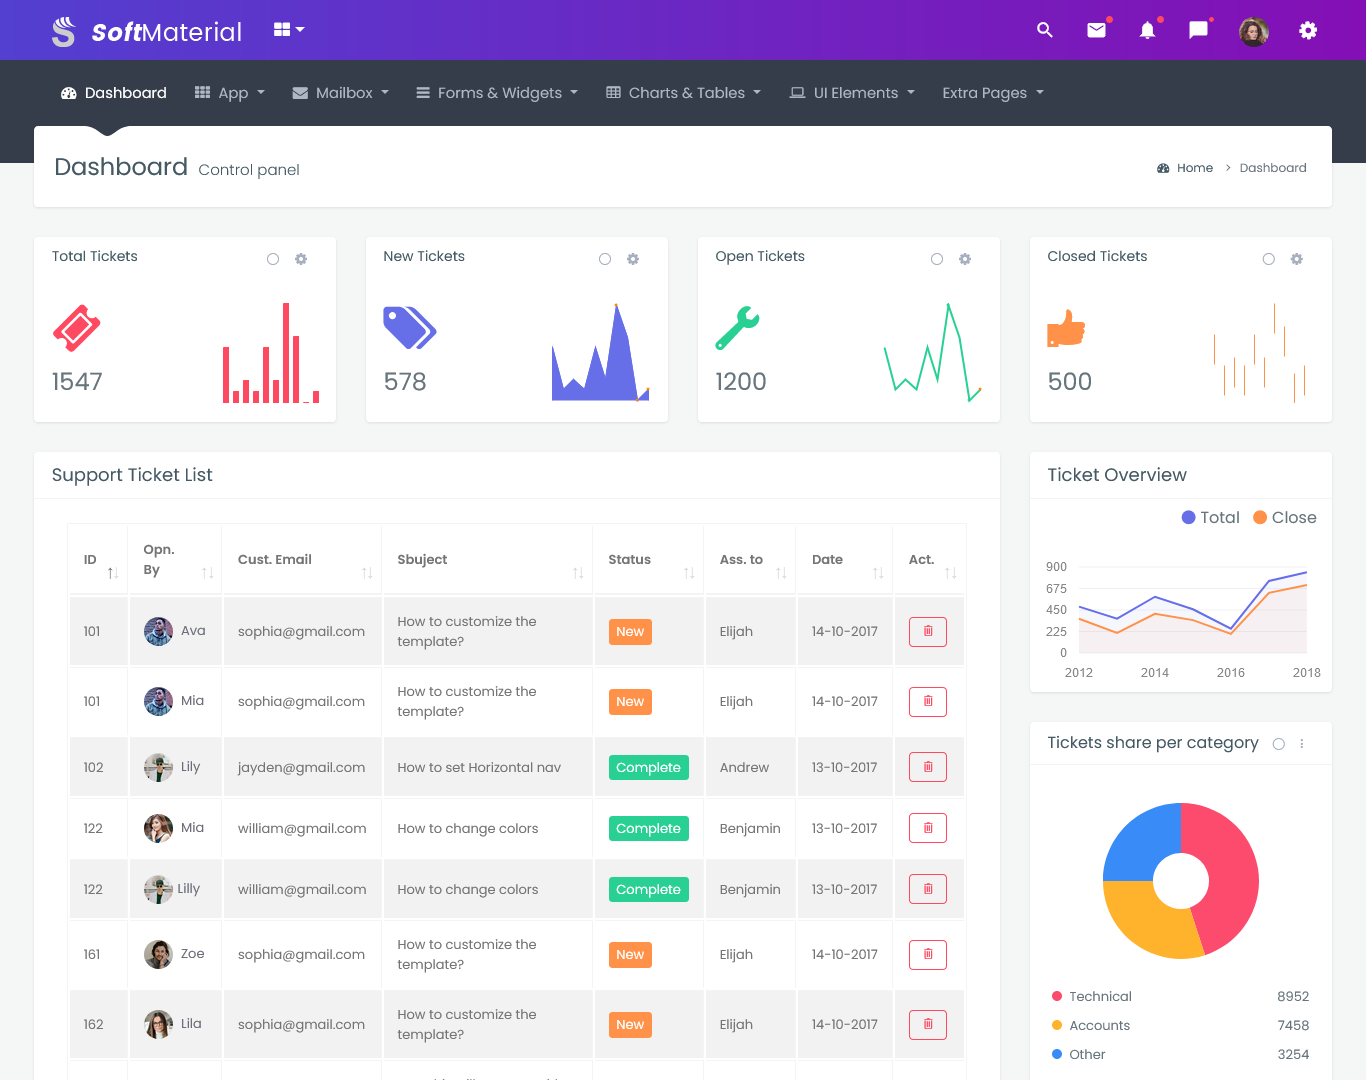
Task: Click the wrench icon on Open Tickets
Action: point(738,328)
